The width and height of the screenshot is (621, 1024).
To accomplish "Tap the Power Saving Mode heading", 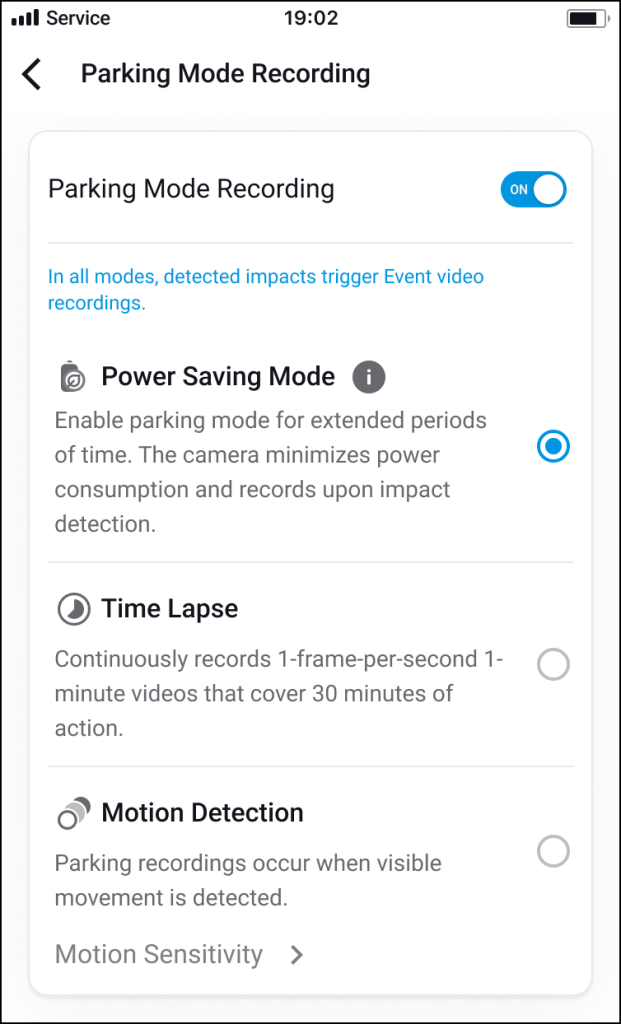I will (x=218, y=377).
